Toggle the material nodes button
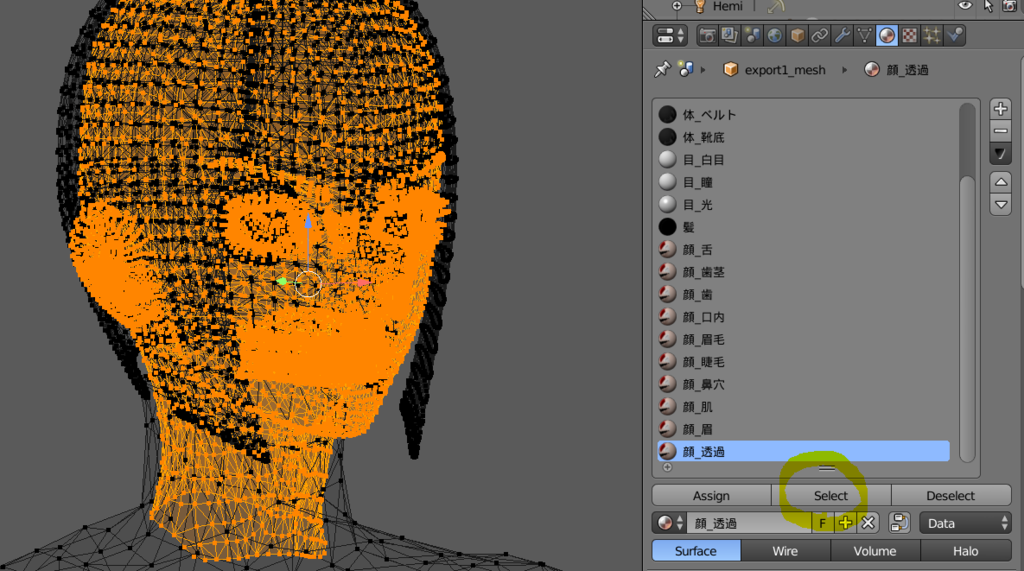Image resolution: width=1024 pixels, height=571 pixels. coord(899,523)
